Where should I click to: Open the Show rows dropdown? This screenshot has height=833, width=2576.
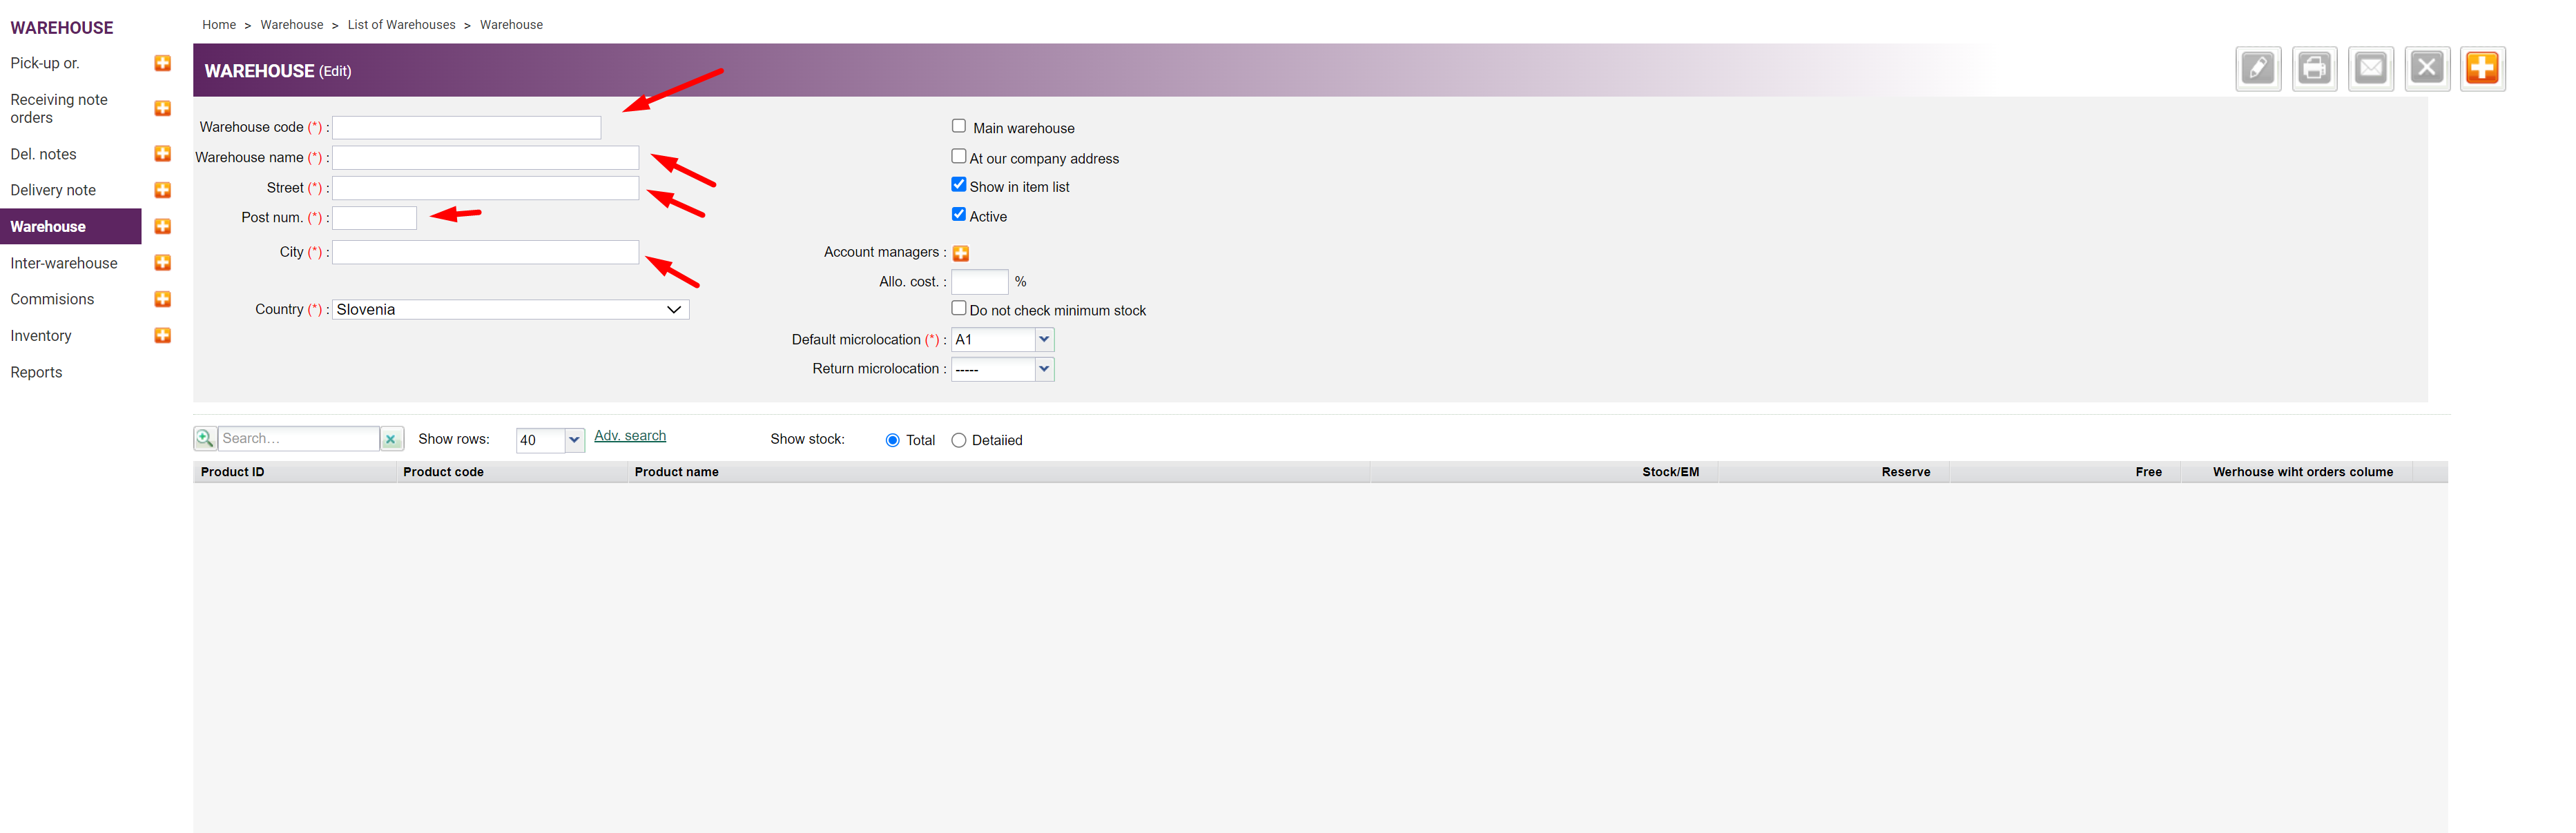(573, 440)
